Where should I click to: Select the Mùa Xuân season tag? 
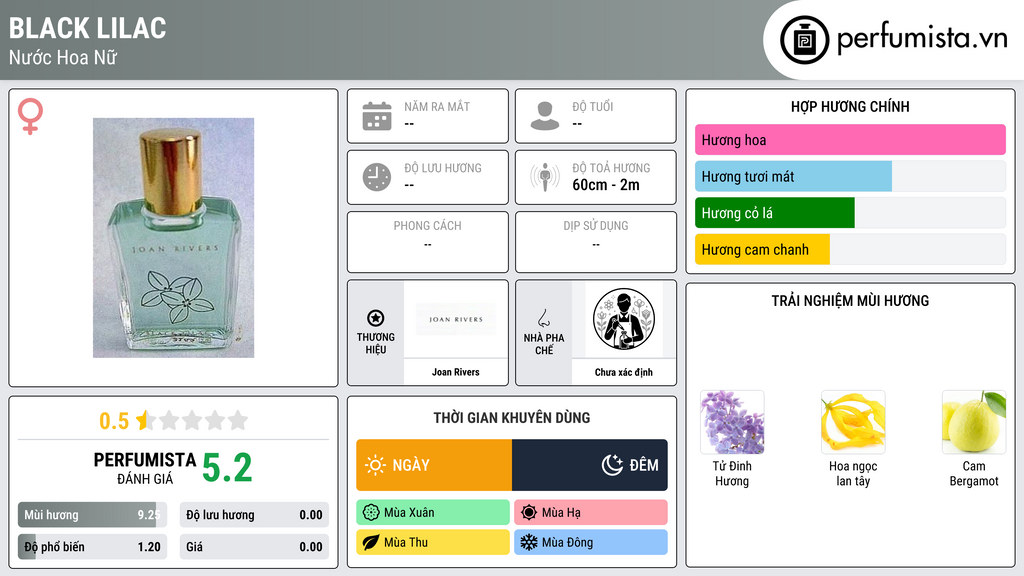pos(433,513)
